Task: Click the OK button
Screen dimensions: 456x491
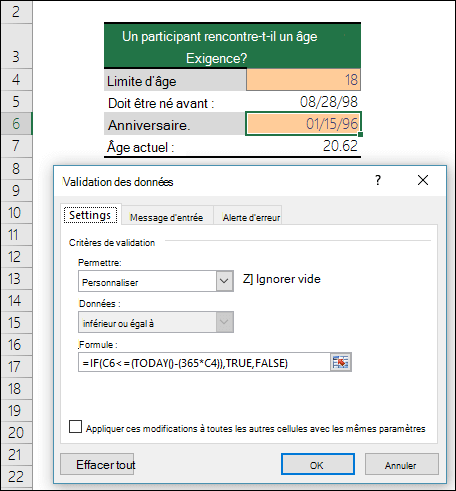Action: click(x=318, y=464)
